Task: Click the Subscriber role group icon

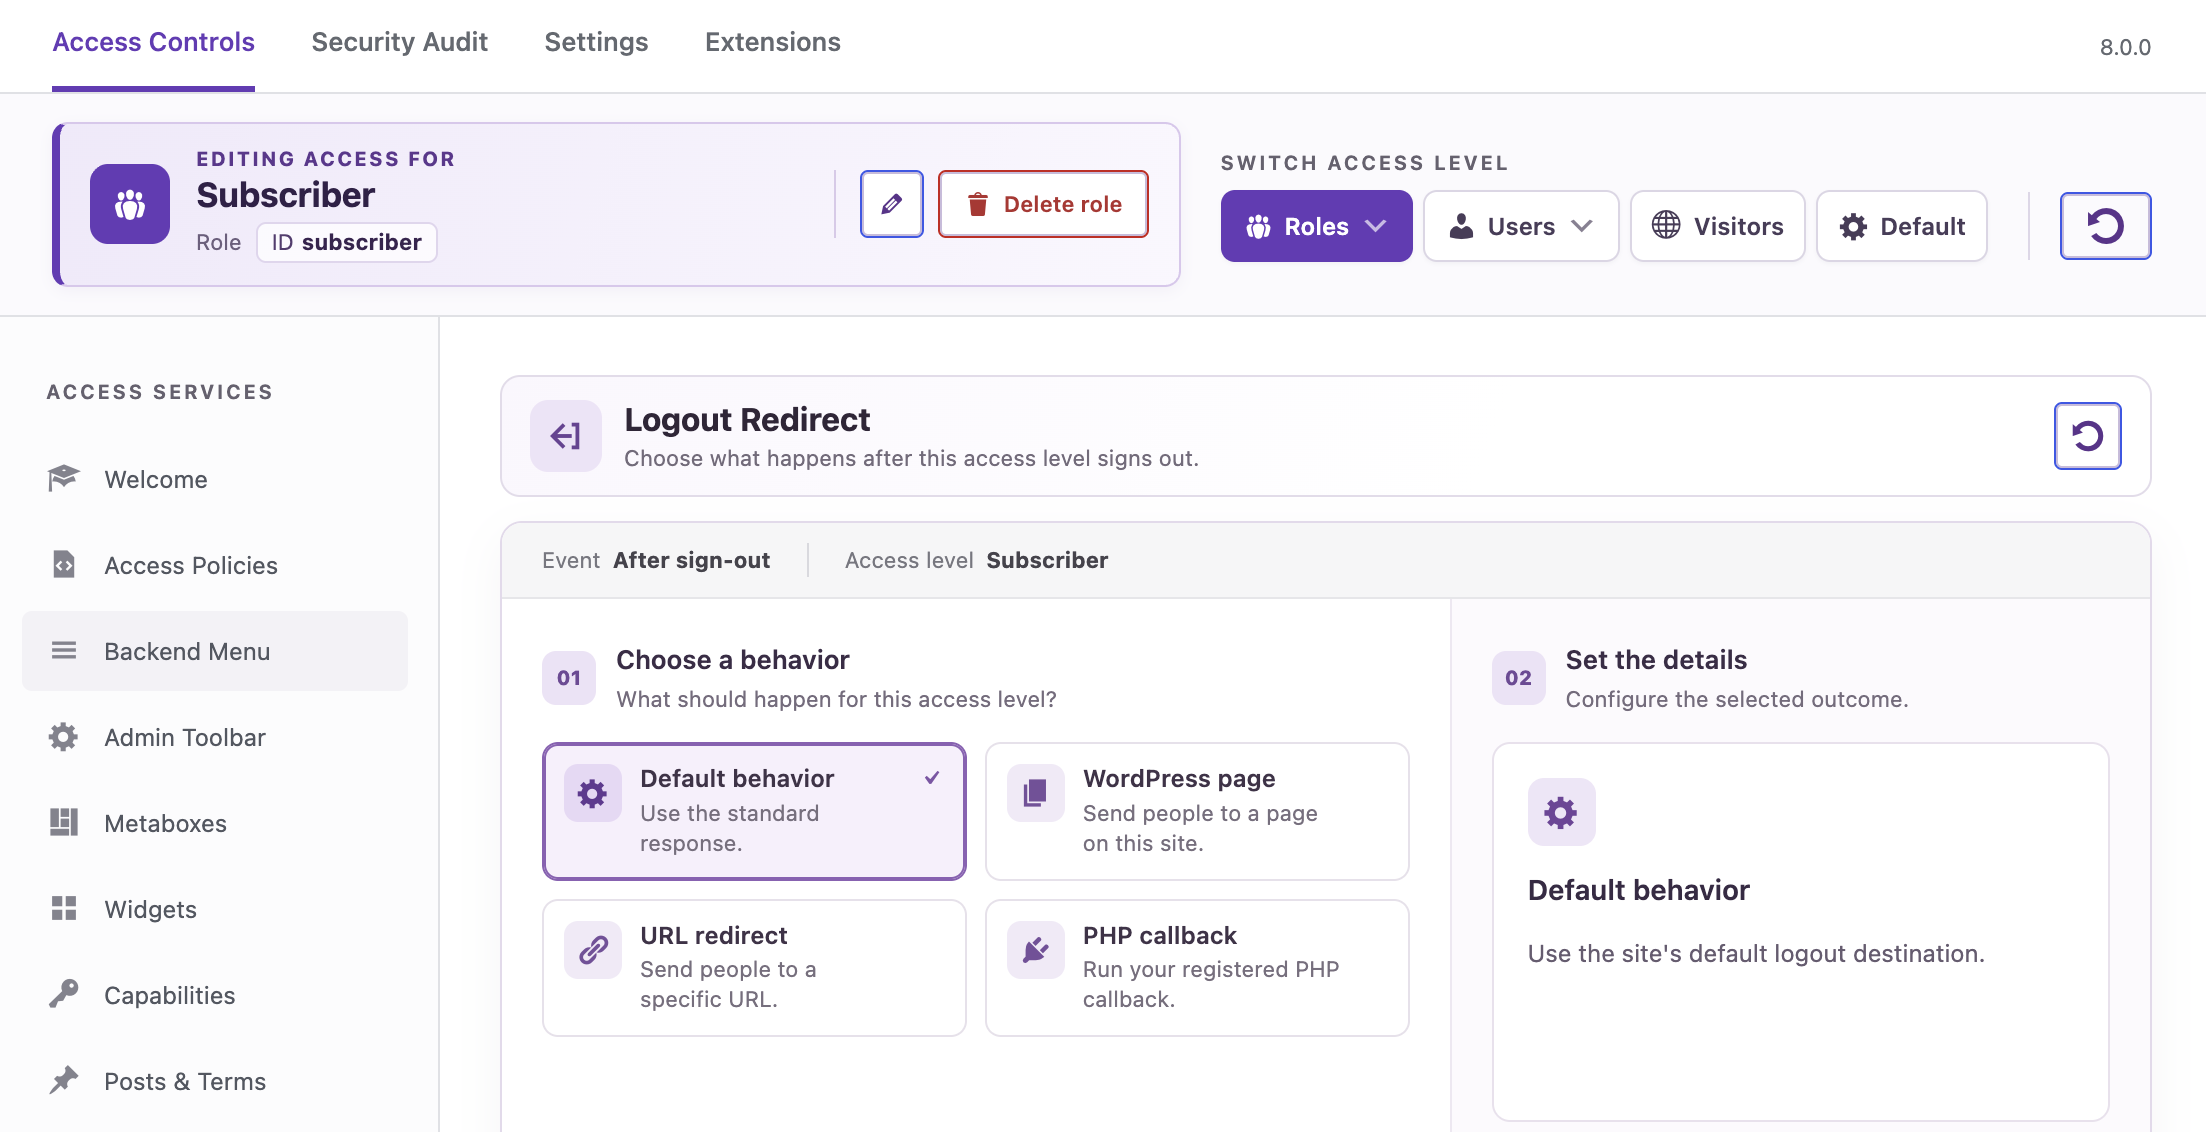Action: coord(130,204)
